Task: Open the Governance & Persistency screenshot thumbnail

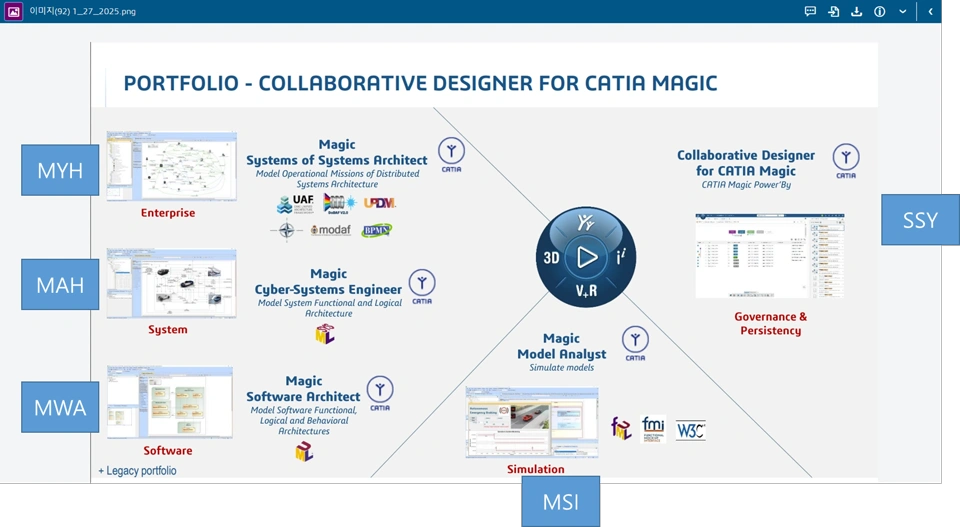Action: [770, 256]
